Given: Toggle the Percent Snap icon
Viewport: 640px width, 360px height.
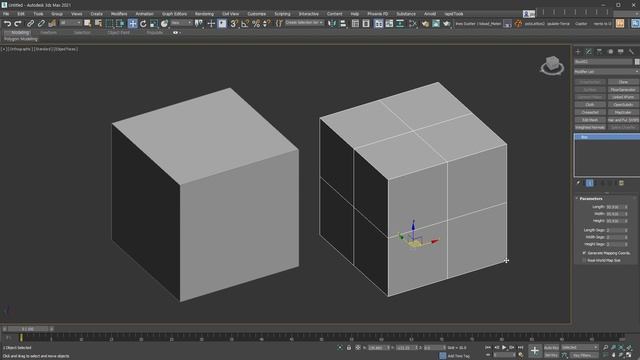Looking at the screenshot, I should pyautogui.click(x=256, y=24).
